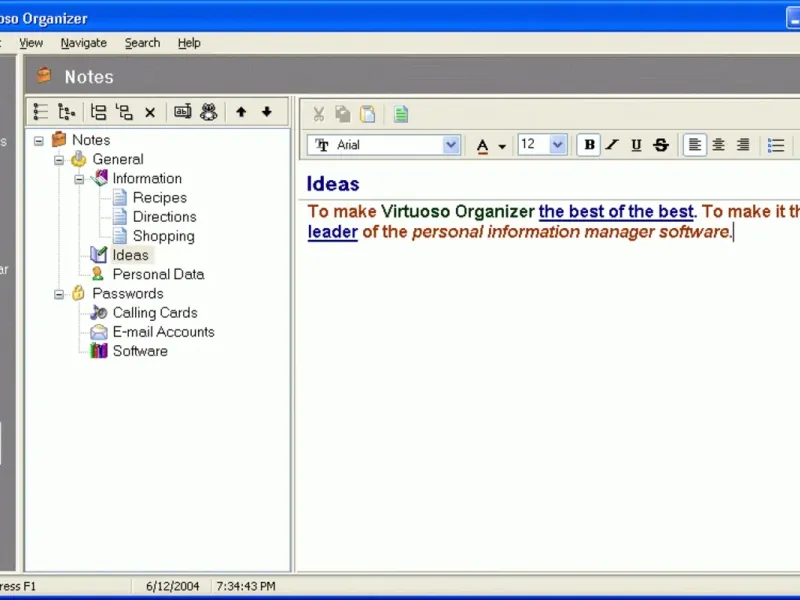Click the Paste clipboard icon
Image resolution: width=800 pixels, height=600 pixels.
(x=367, y=114)
